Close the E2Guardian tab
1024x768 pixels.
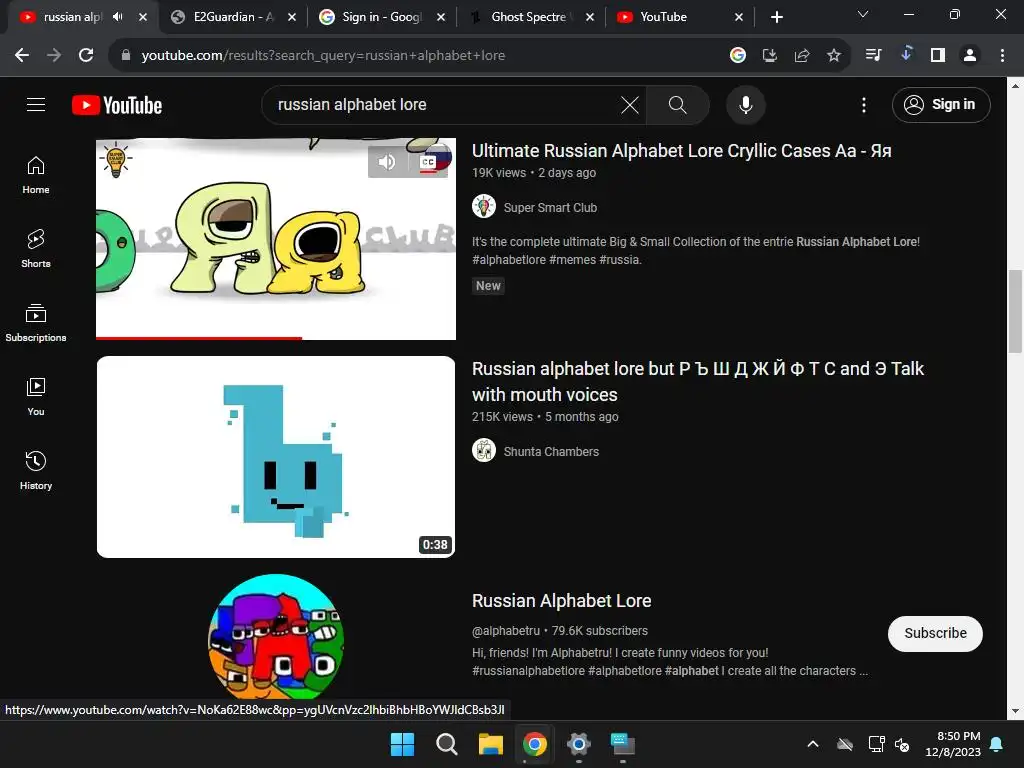(x=292, y=17)
